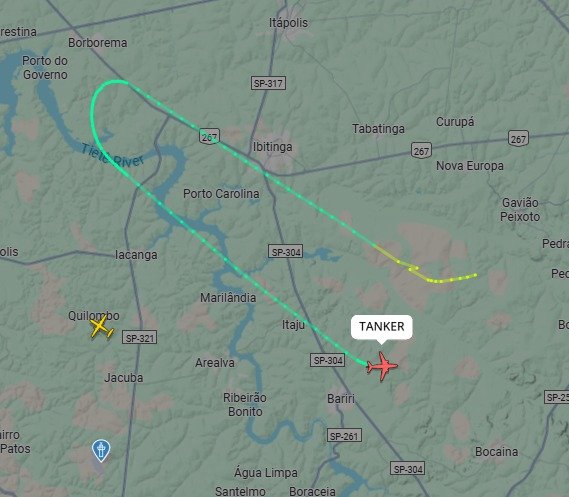
Task: Click the SP-317 road shield
Action: (268, 83)
